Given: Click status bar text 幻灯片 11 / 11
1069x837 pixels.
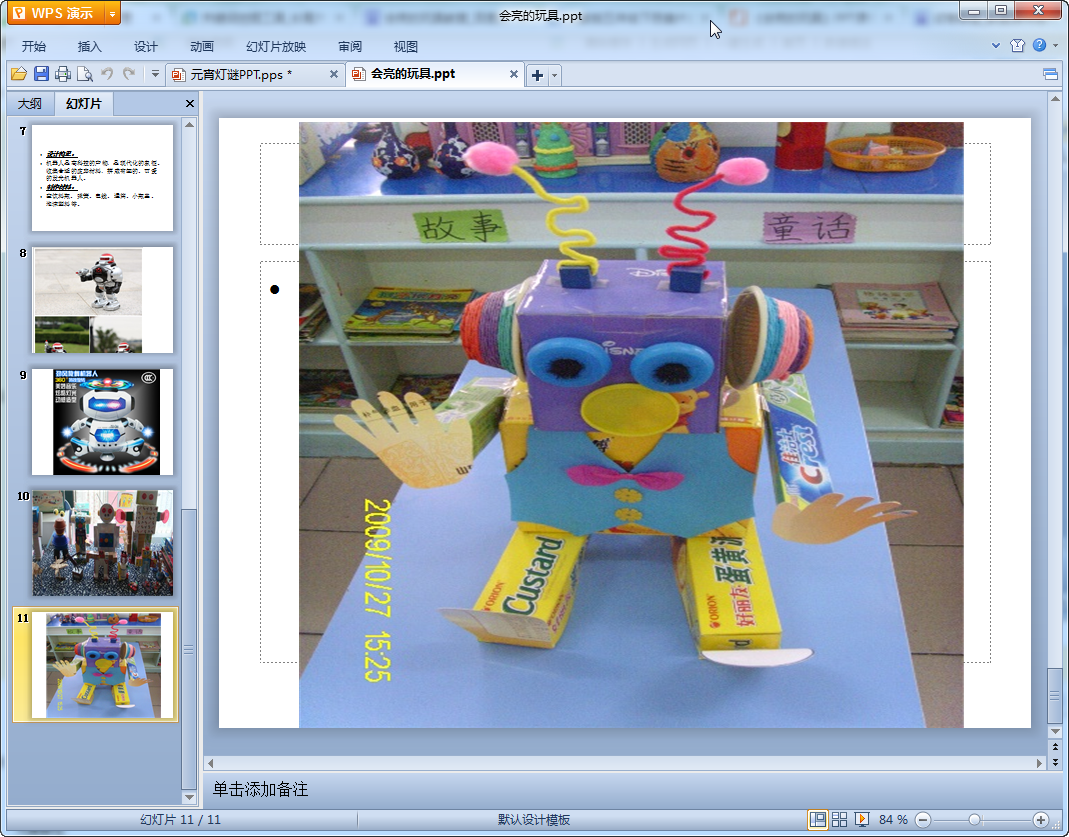Looking at the screenshot, I should click(181, 819).
